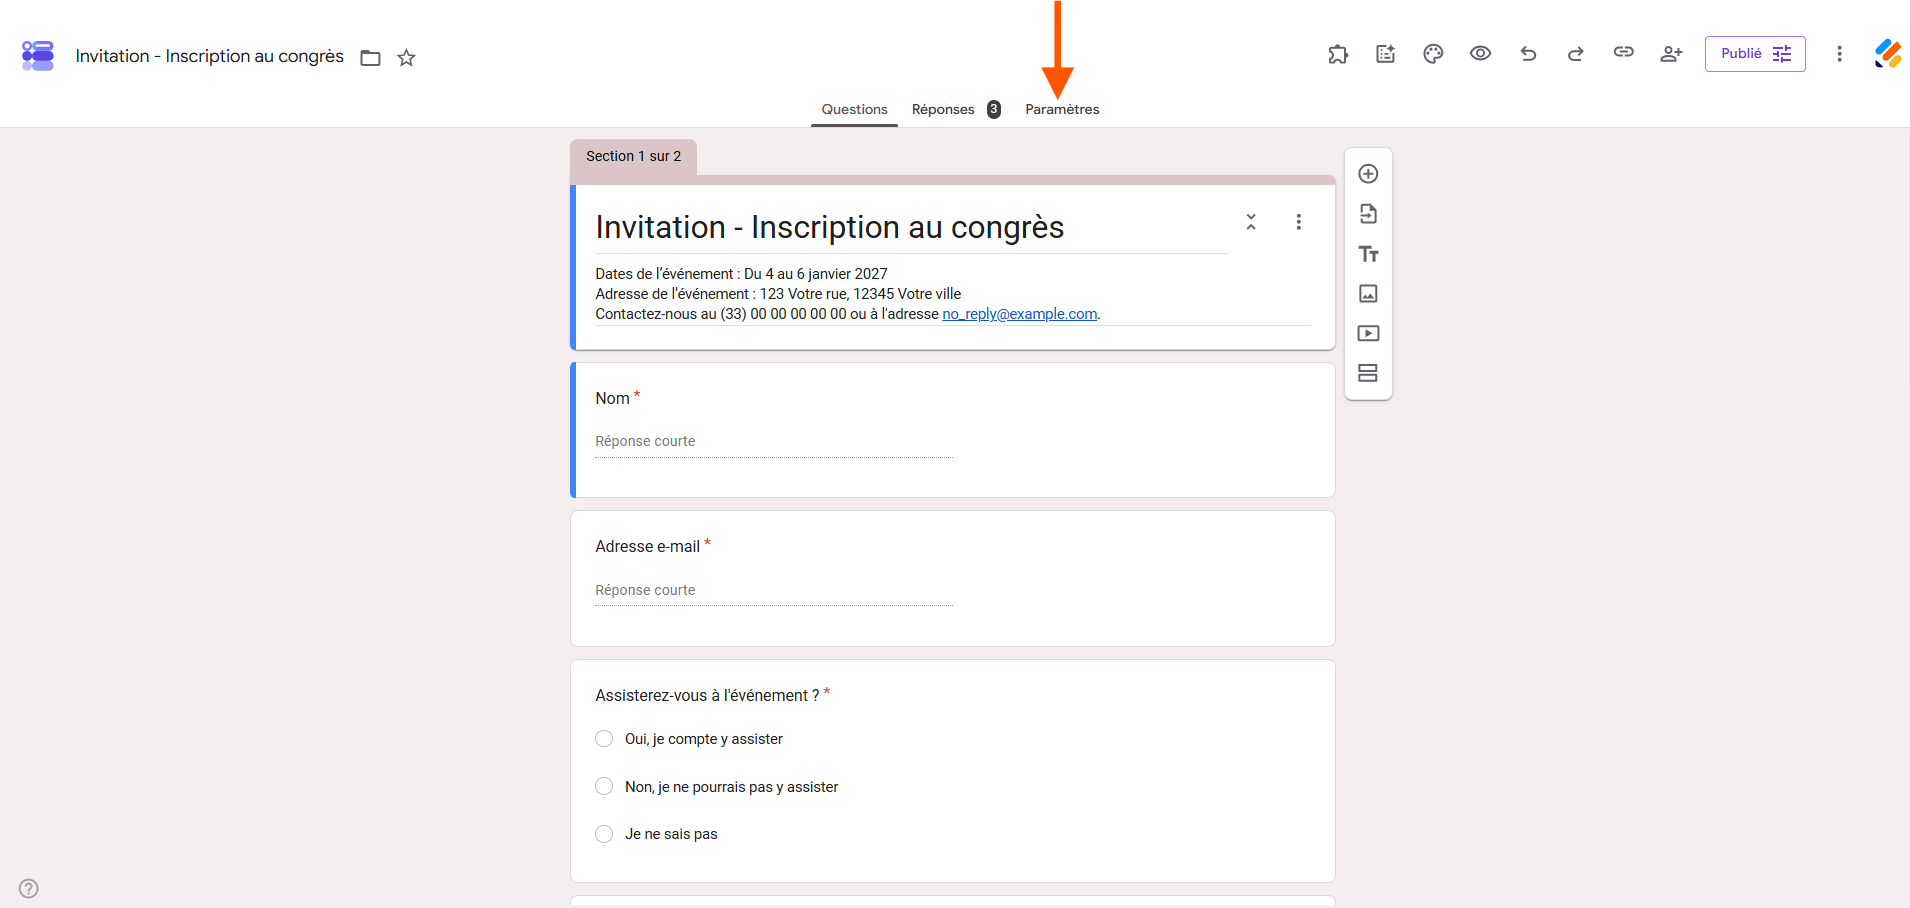Open section options three-dot menu
This screenshot has width=1910, height=908.
click(1299, 222)
